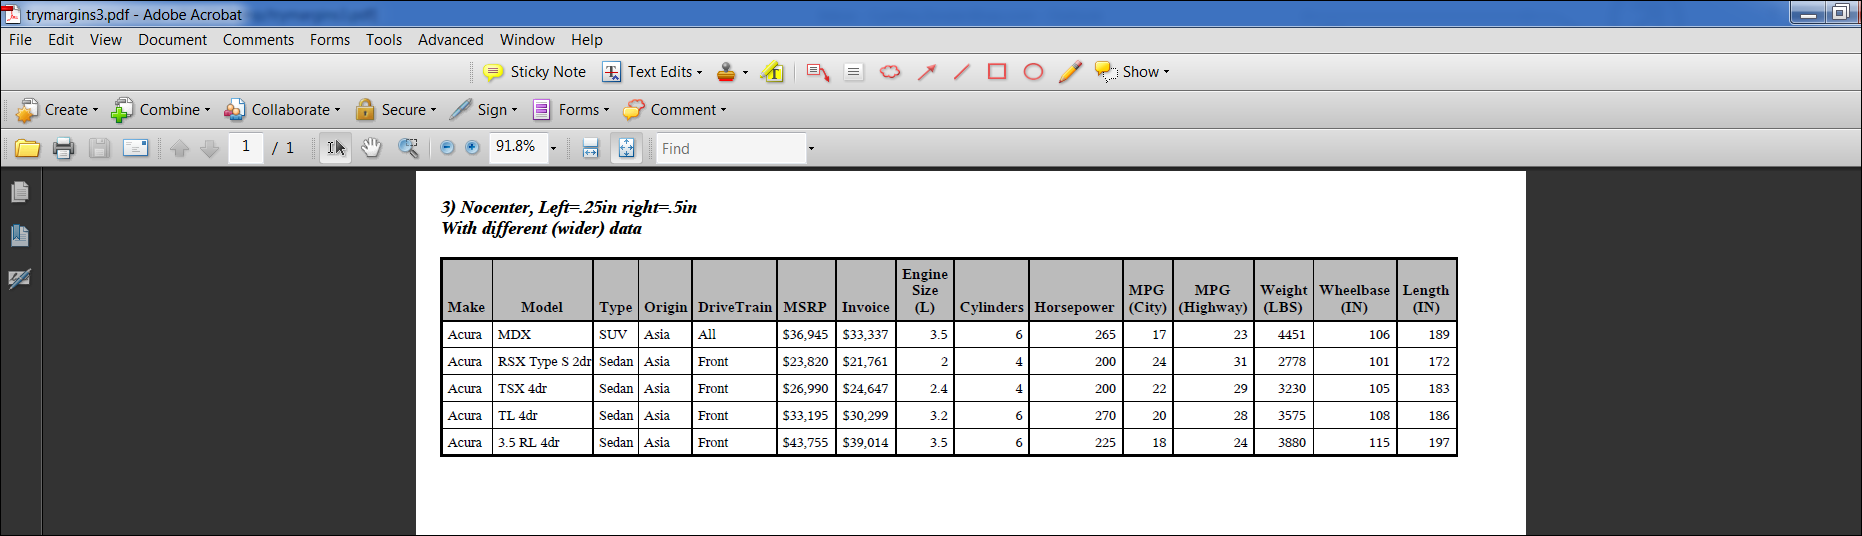Open the Document menu
Image resolution: width=1862 pixels, height=536 pixels.
tap(173, 40)
